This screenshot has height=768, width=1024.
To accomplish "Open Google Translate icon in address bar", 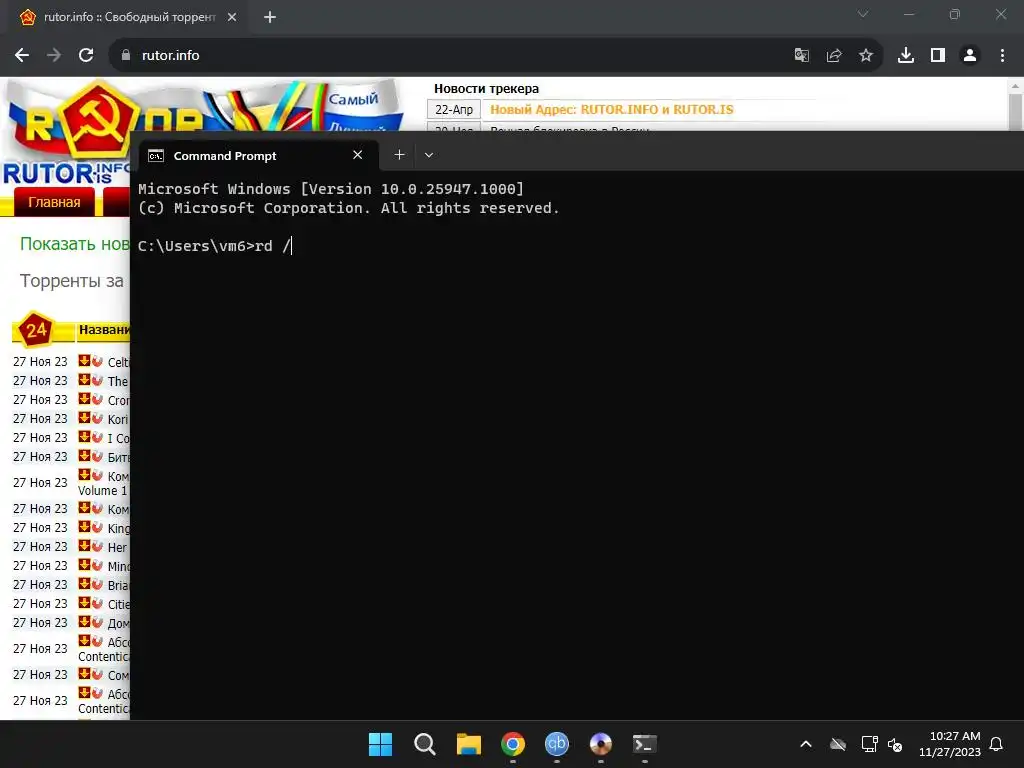I will point(801,56).
